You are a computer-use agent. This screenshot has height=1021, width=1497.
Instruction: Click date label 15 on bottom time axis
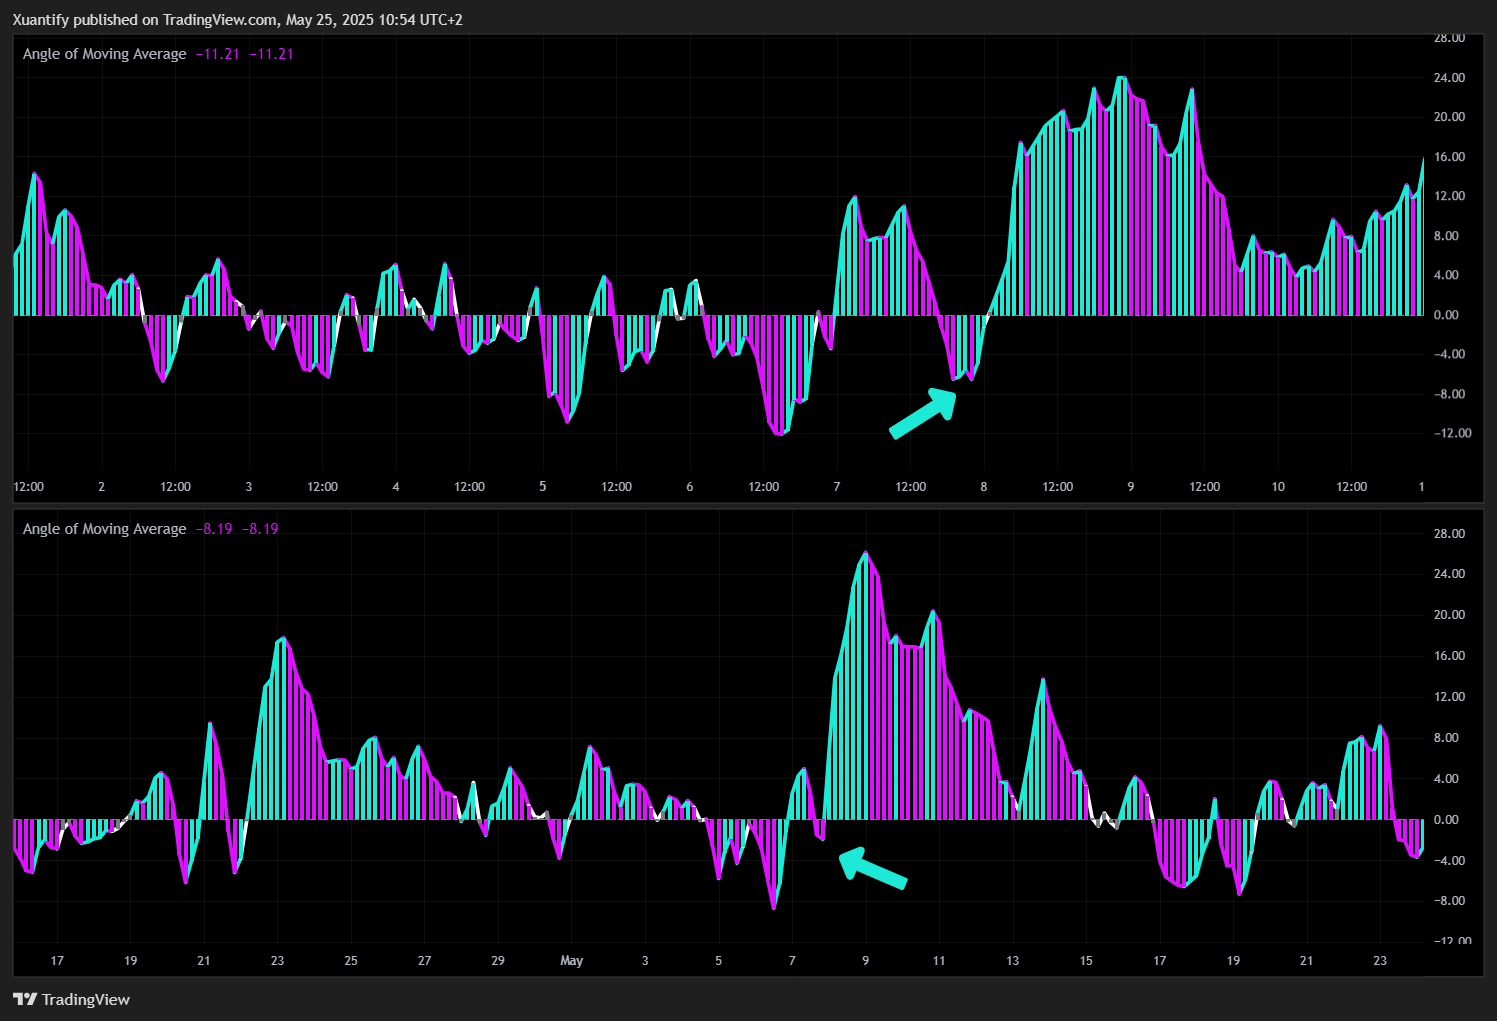coord(1086,961)
